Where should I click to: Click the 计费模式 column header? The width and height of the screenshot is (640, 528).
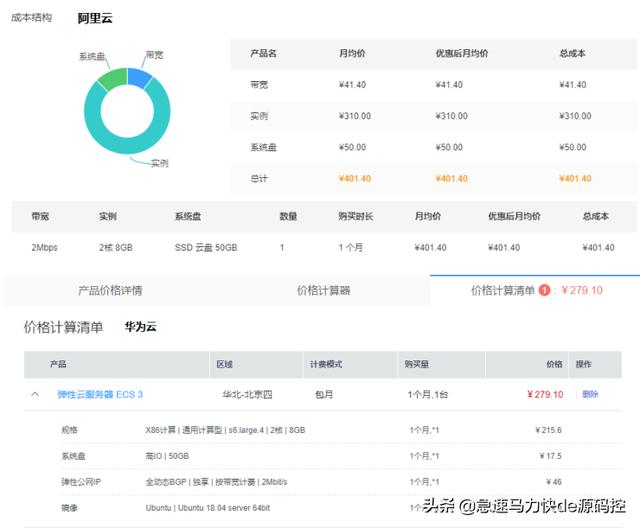tap(326, 364)
